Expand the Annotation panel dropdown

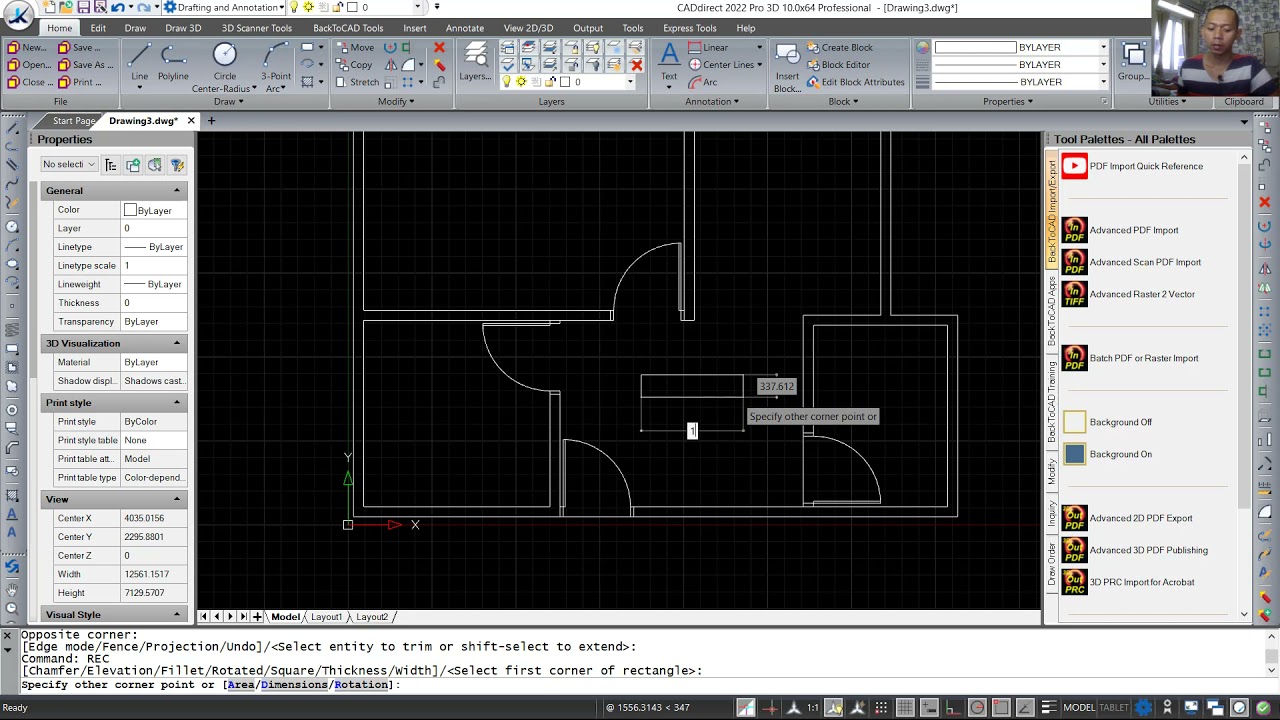point(712,101)
